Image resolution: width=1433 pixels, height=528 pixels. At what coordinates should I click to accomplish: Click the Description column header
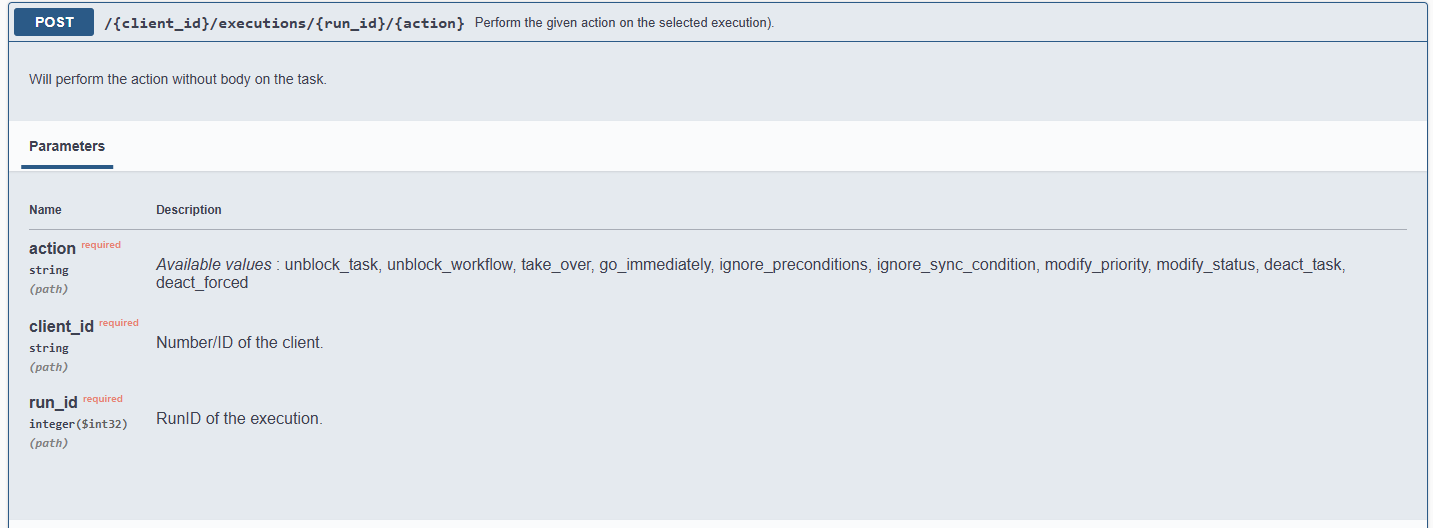(189, 210)
